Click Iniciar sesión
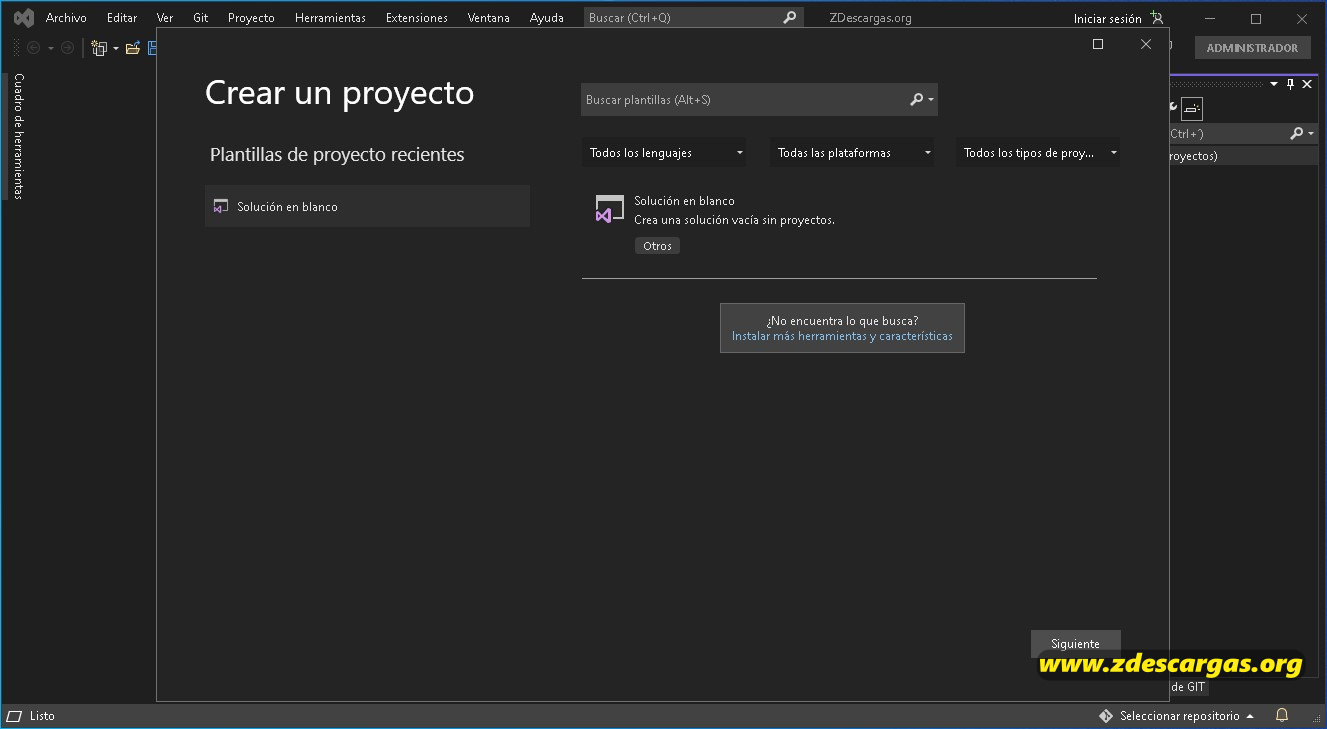 (x=1107, y=19)
